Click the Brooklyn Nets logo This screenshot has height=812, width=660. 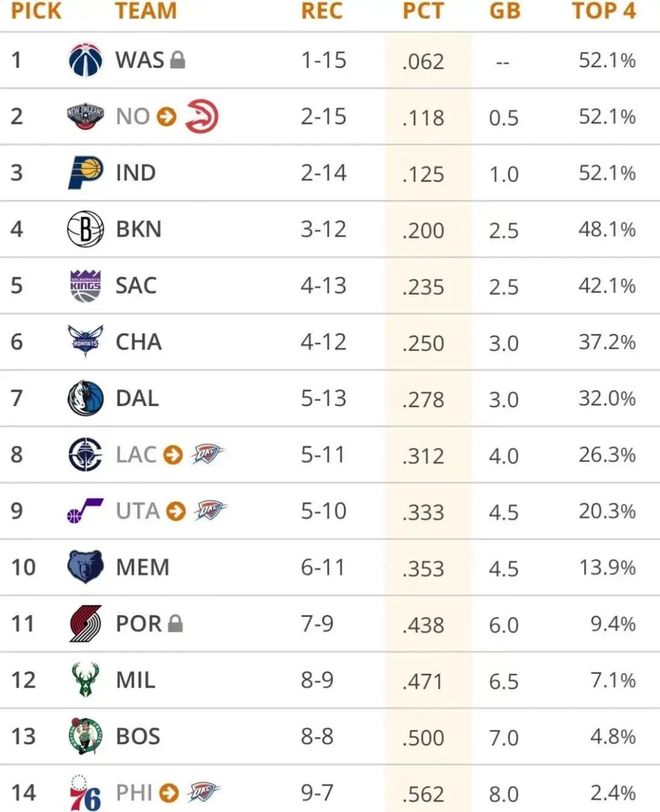click(85, 229)
